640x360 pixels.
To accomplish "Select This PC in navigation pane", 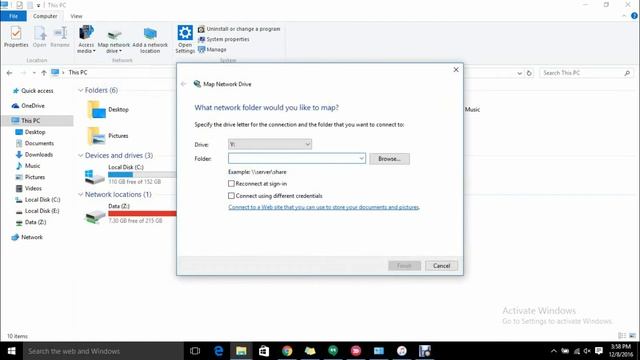I will (38, 120).
